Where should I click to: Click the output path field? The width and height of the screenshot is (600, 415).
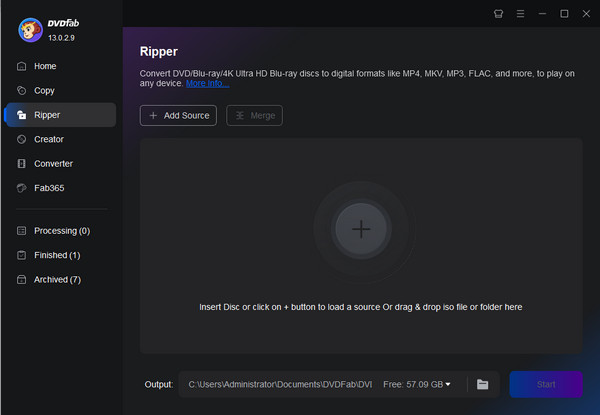click(280, 384)
